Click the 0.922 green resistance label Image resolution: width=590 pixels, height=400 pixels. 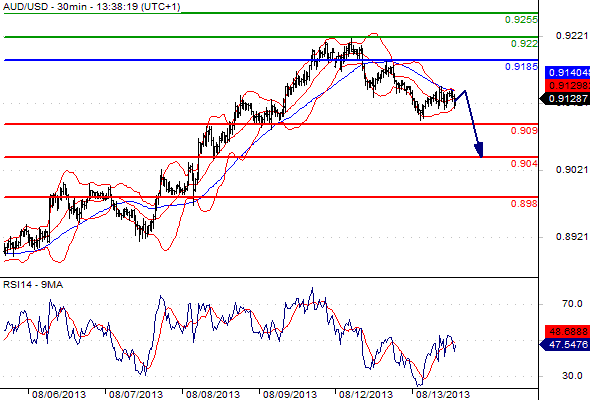coord(524,44)
